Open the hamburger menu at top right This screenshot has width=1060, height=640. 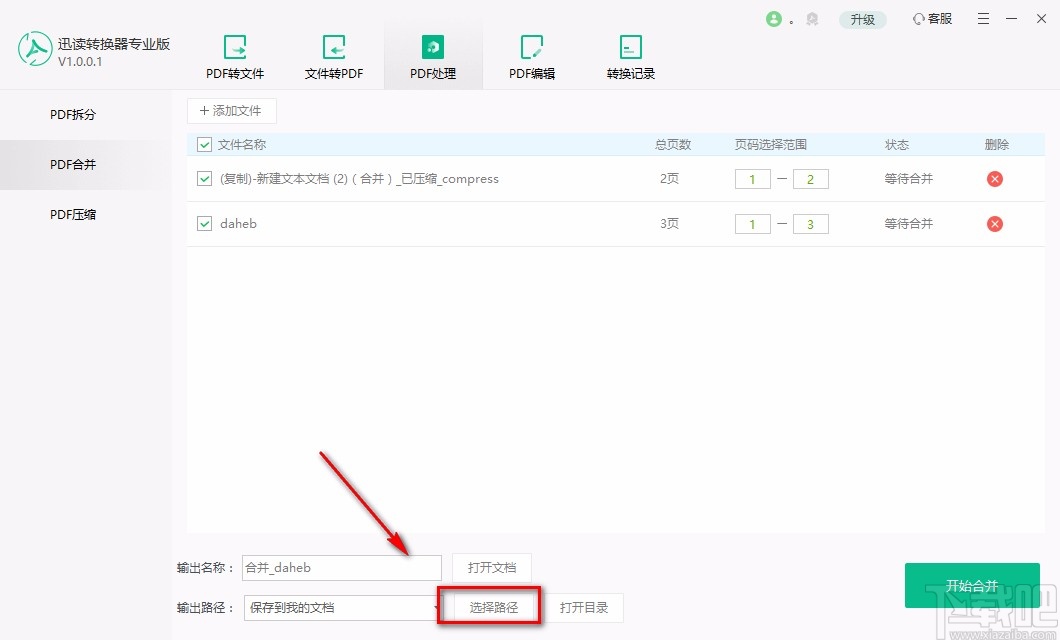point(983,18)
